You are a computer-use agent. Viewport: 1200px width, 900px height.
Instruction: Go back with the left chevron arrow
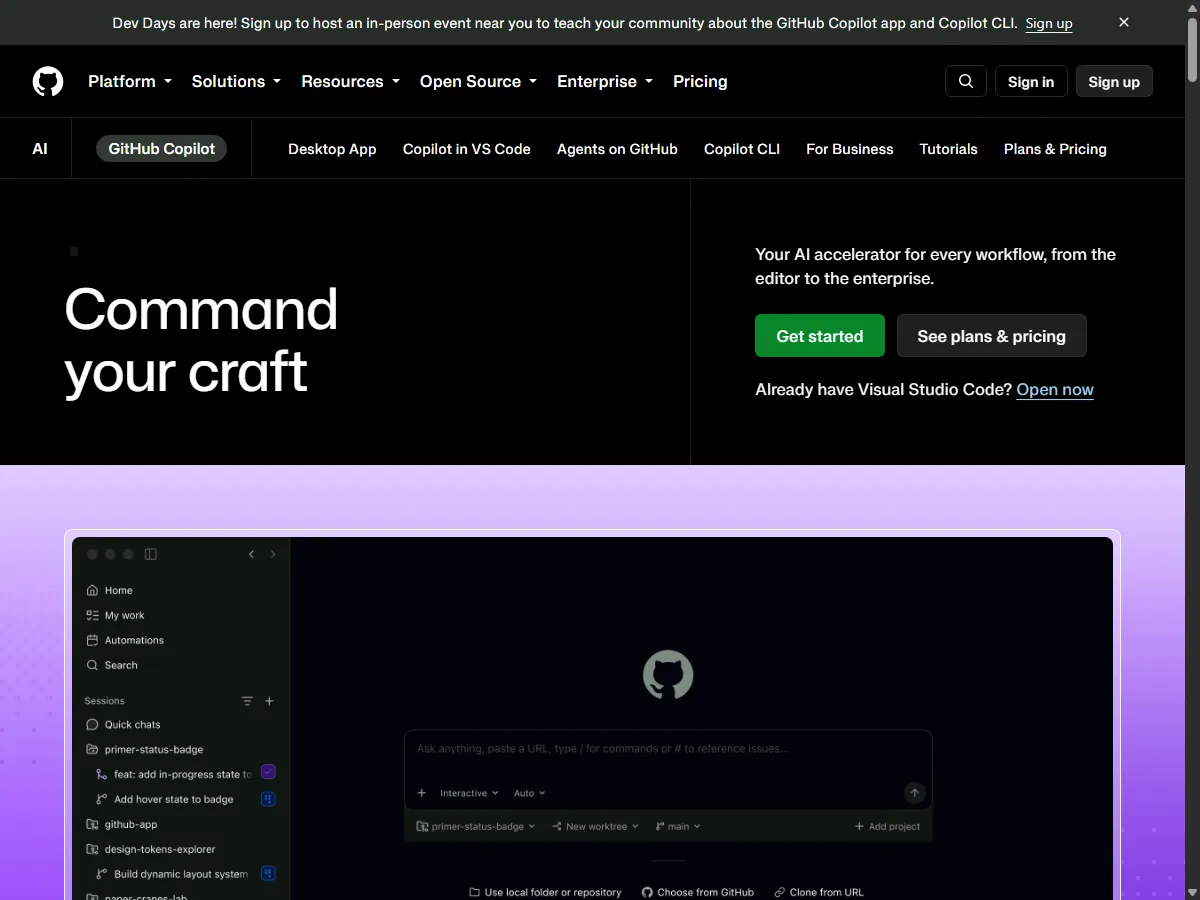pos(251,554)
